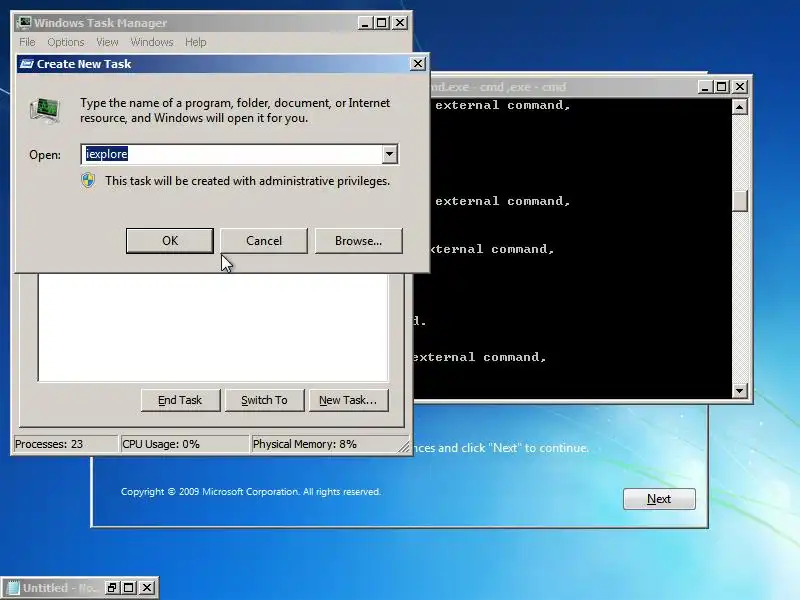800x600 pixels.
Task: Minimize the Windows Task Manager window
Action: point(365,23)
